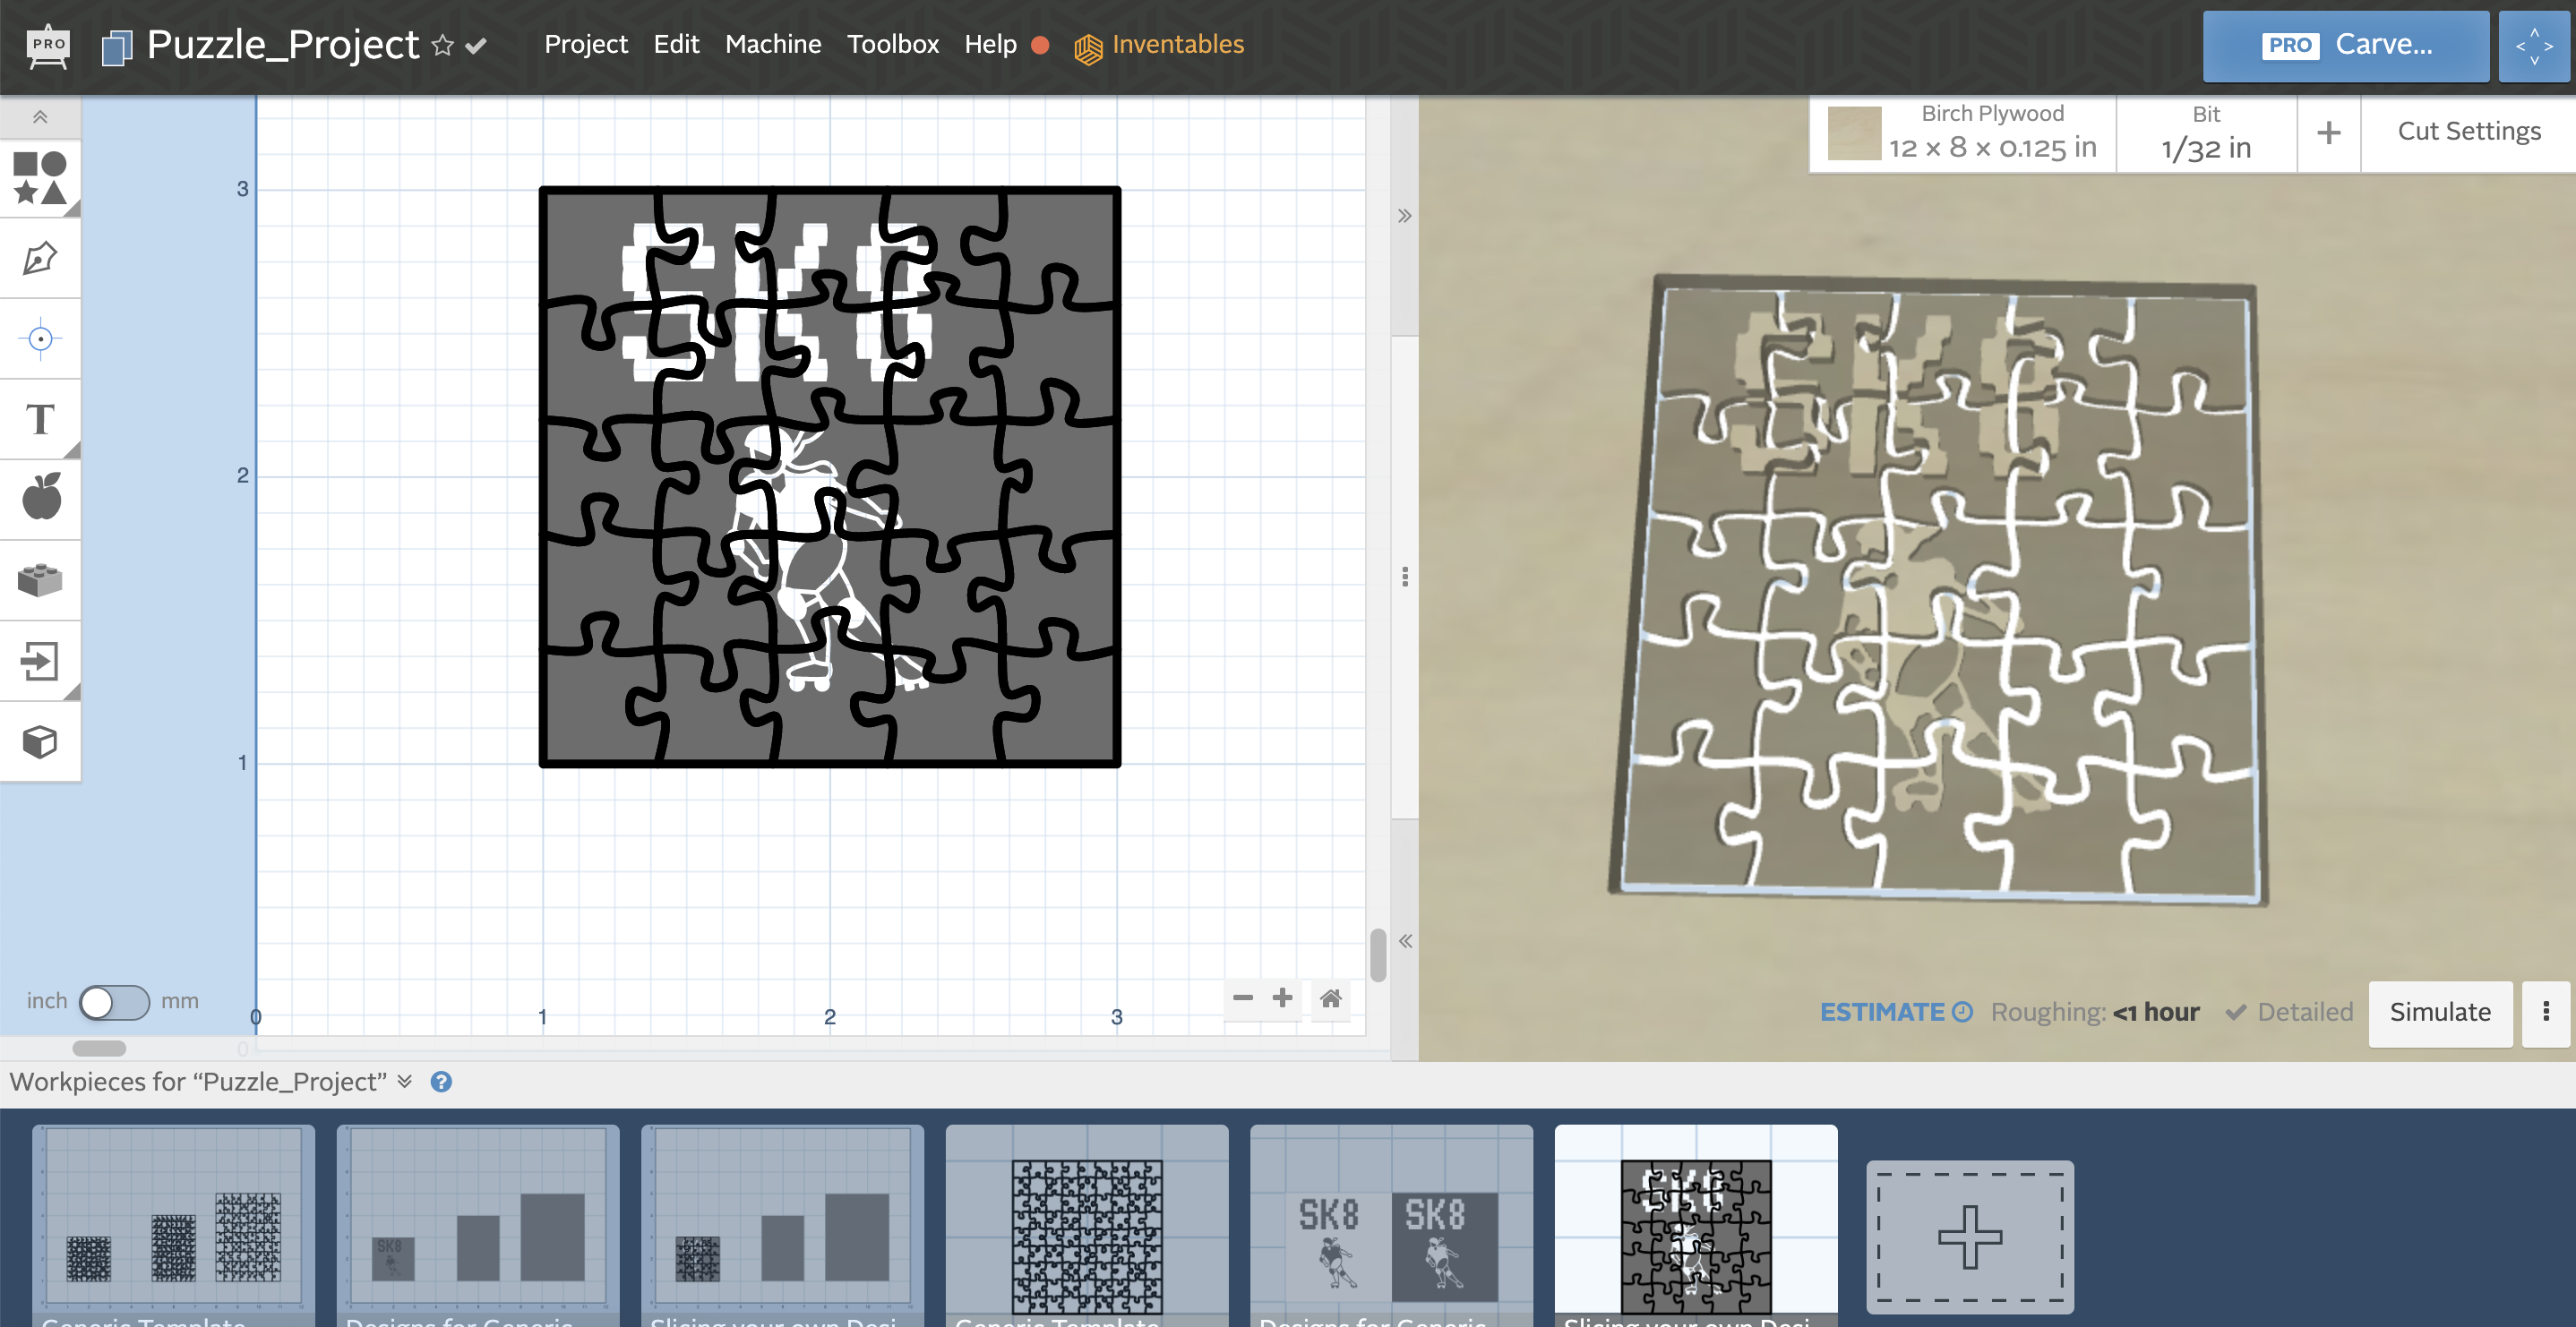Image resolution: width=2576 pixels, height=1327 pixels.
Task: Star the Puzzle_Project as favorite
Action: [442, 45]
